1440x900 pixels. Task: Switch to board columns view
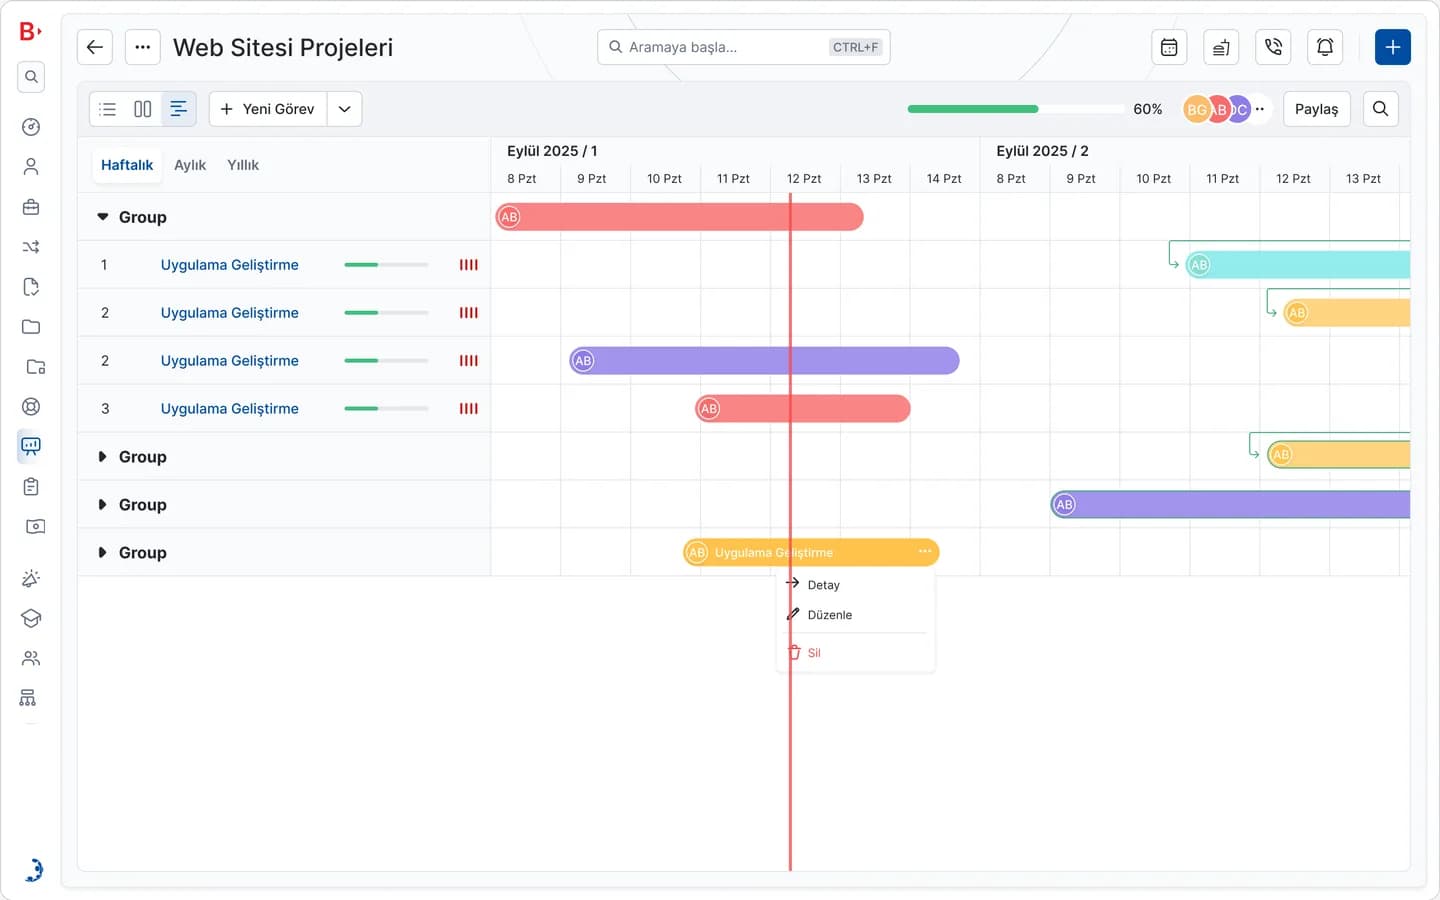point(143,109)
